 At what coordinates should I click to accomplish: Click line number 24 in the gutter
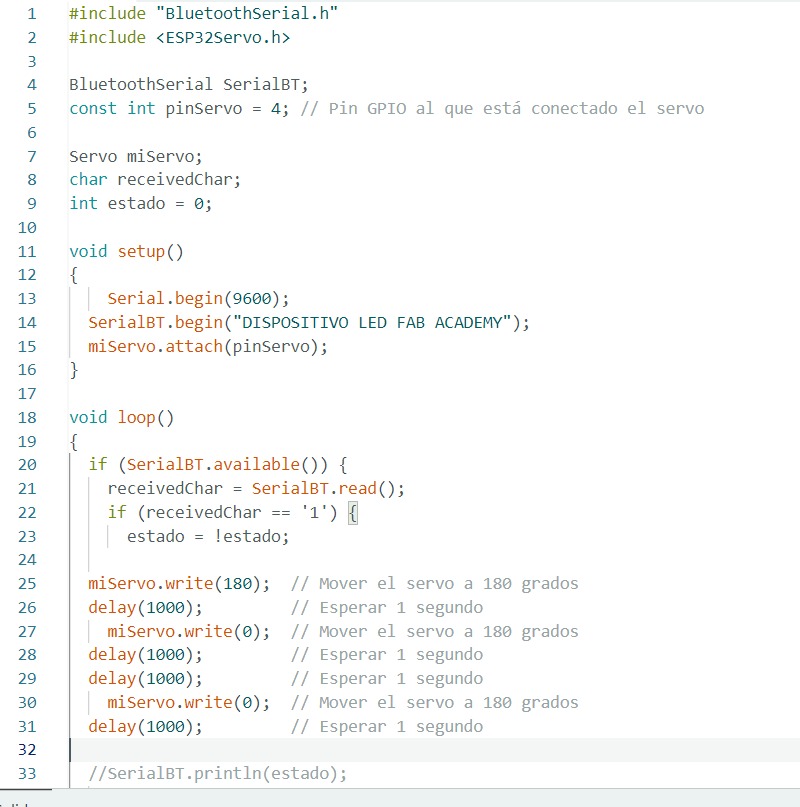pos(27,560)
